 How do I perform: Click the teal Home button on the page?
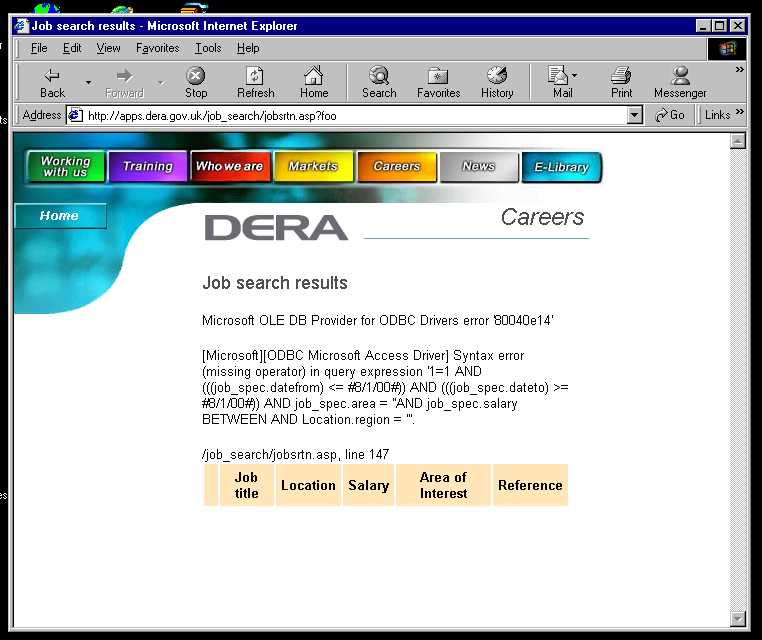(x=60, y=215)
